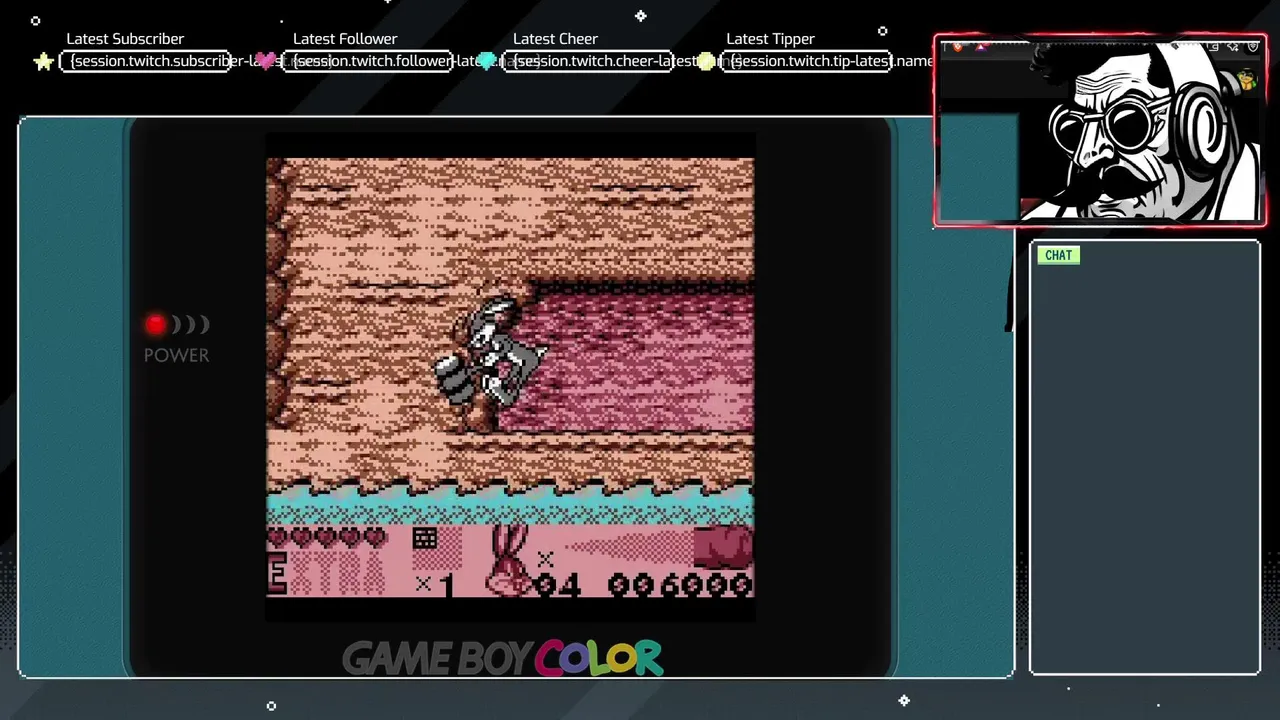
Task: Click the "×1" item count
Action: pyautogui.click(x=436, y=584)
